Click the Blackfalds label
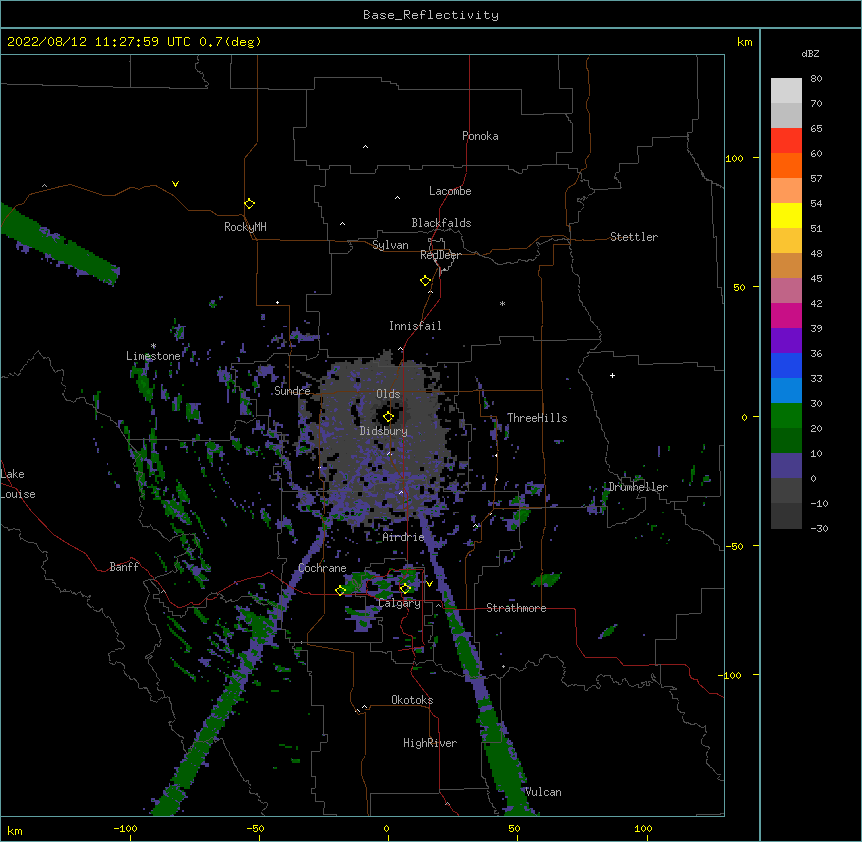Image resolution: width=862 pixels, height=842 pixels. tap(441, 223)
